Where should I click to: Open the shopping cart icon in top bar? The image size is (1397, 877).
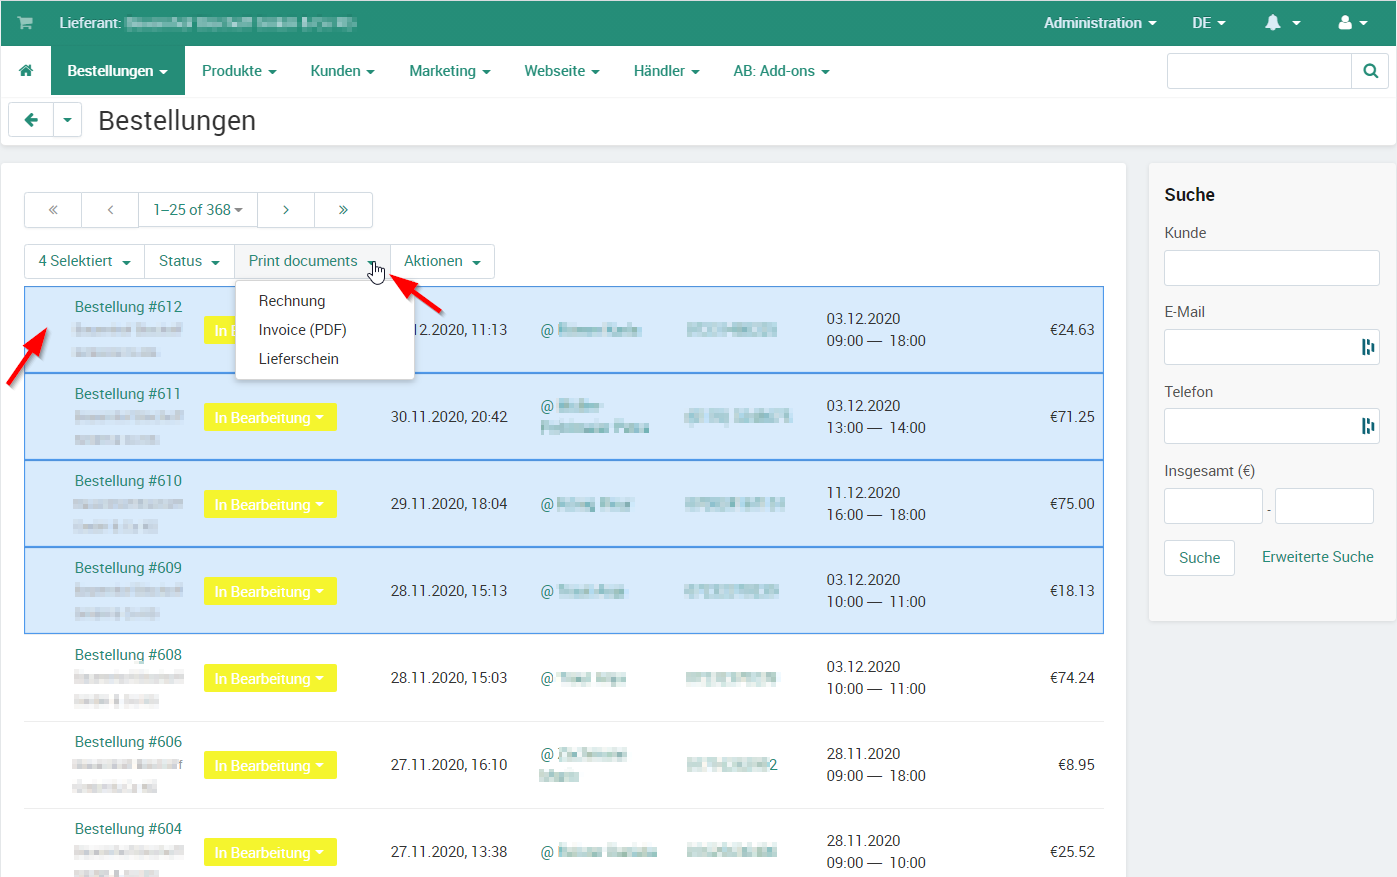pos(25,23)
